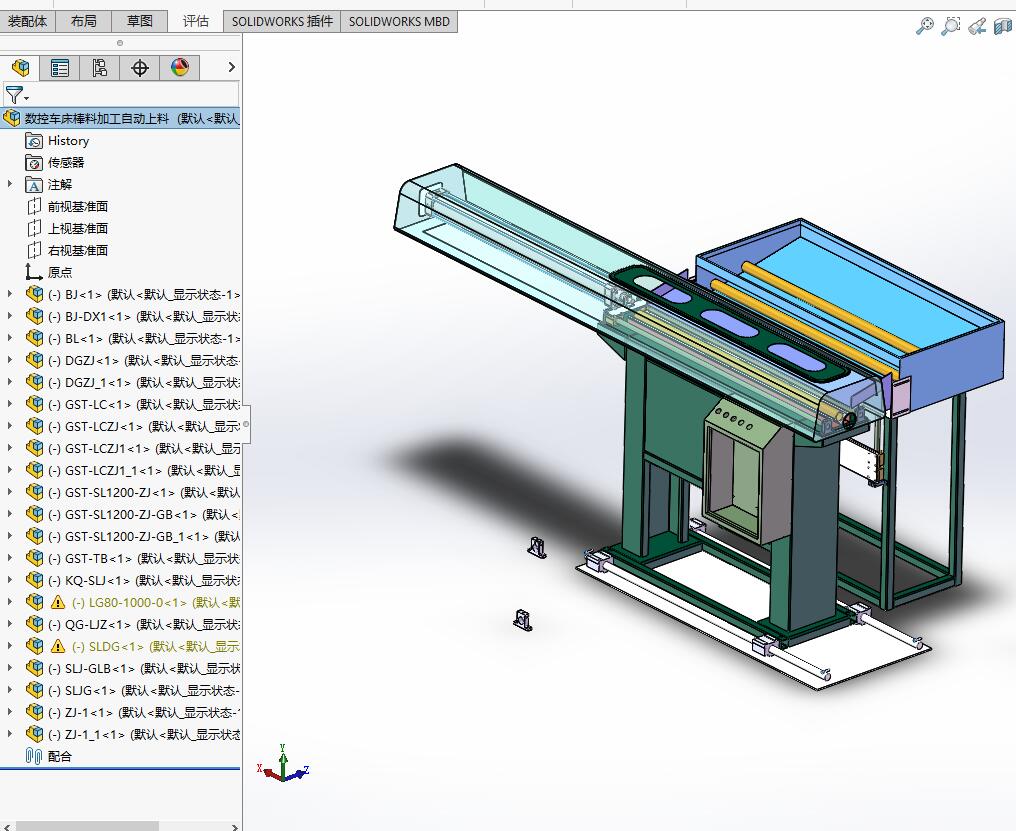Click the 配合 mates paperclip icon
This screenshot has width=1016, height=831.
34,756
